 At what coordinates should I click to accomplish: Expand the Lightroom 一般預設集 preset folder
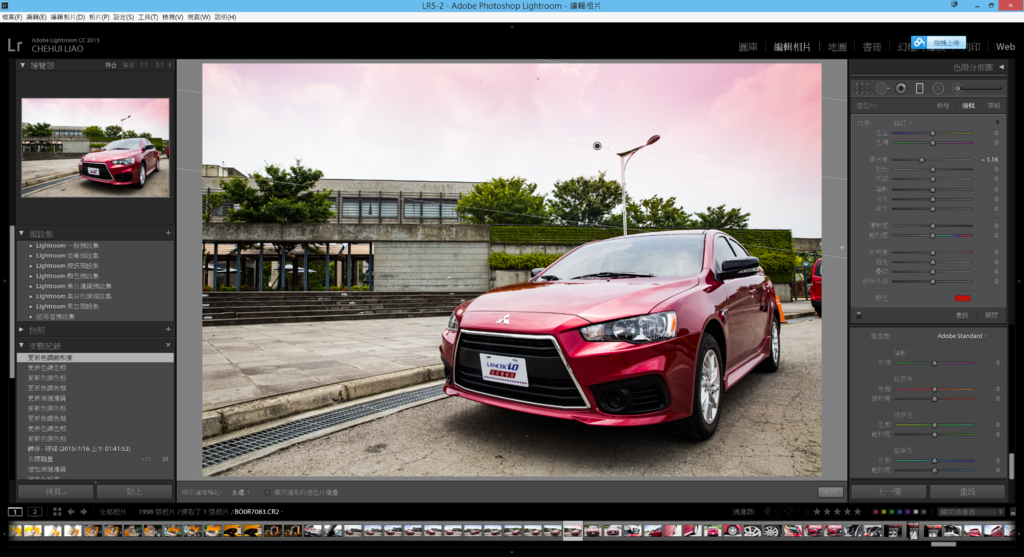pyautogui.click(x=31, y=245)
